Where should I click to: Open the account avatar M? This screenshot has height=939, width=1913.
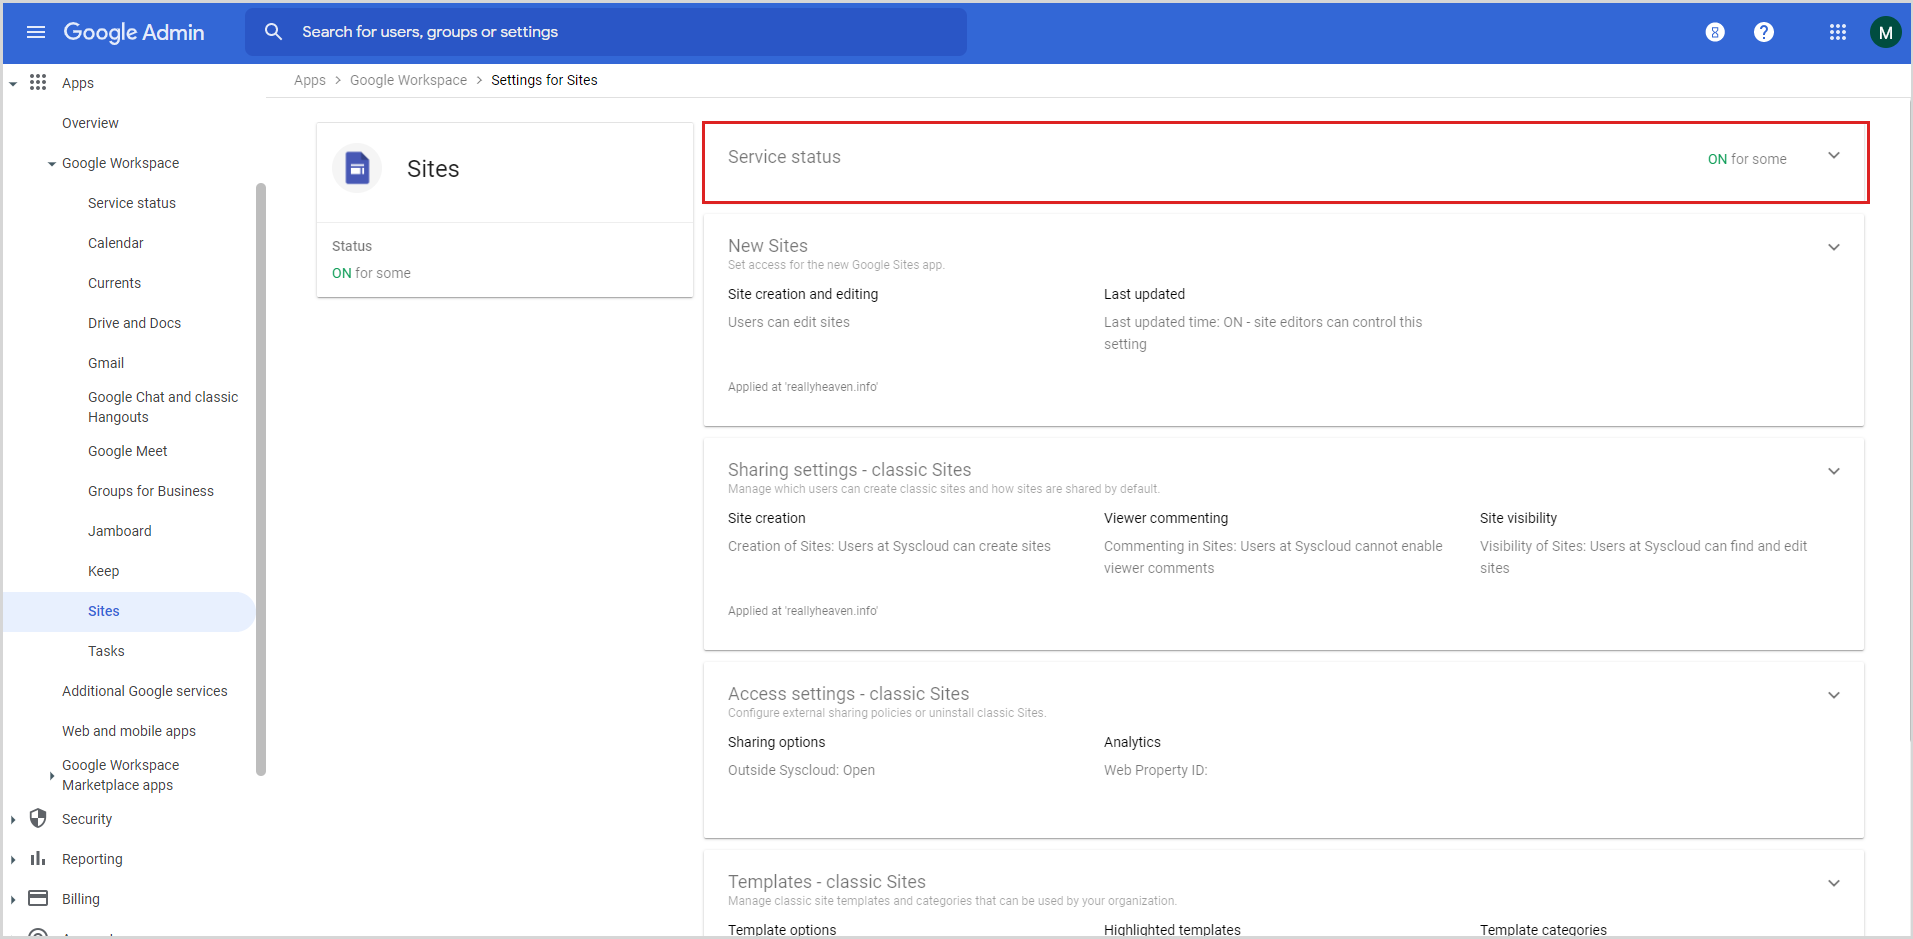[x=1885, y=32]
